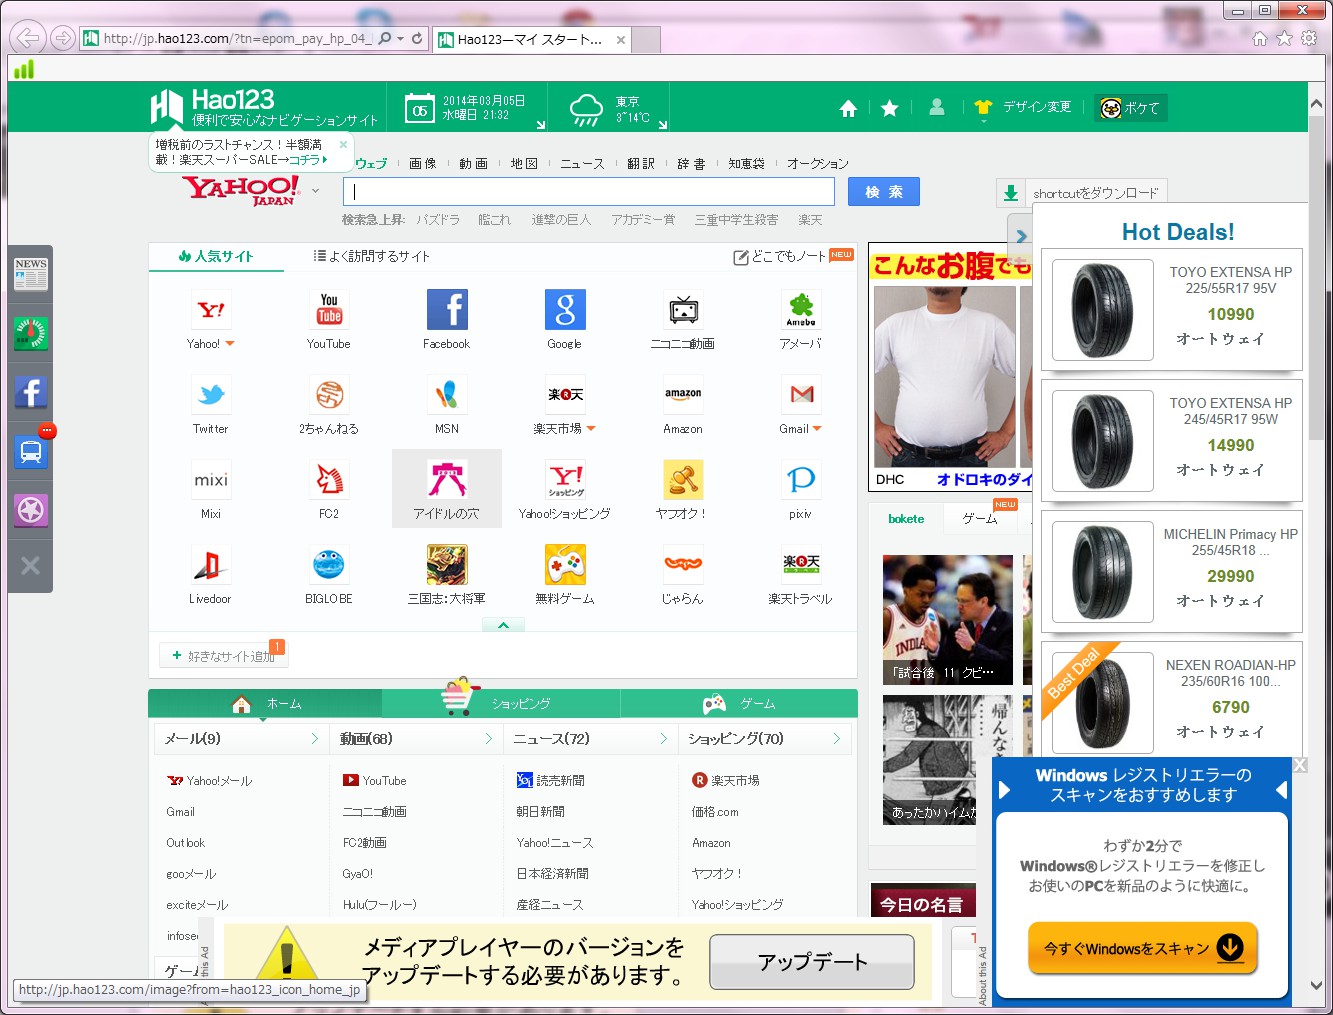Click 今すぐWindowsをスキャン button
The height and width of the screenshot is (1015, 1333).
(1143, 948)
